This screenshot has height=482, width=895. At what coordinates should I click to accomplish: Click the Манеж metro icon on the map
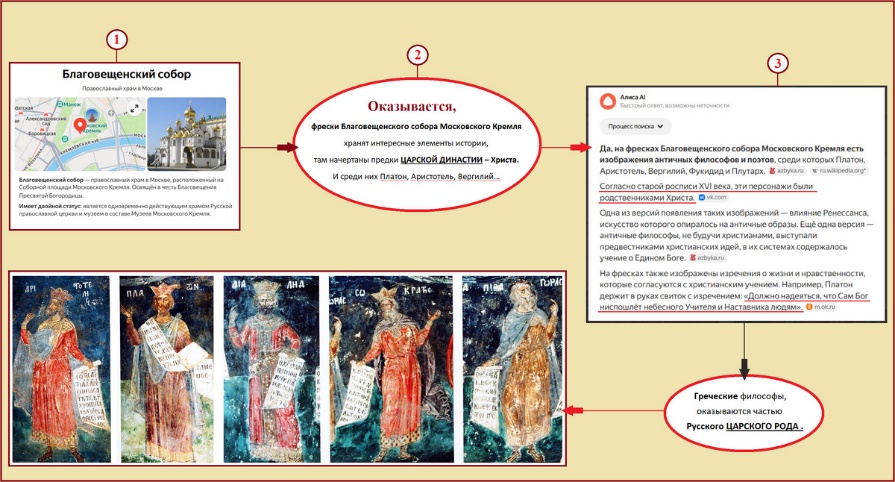click(x=59, y=104)
